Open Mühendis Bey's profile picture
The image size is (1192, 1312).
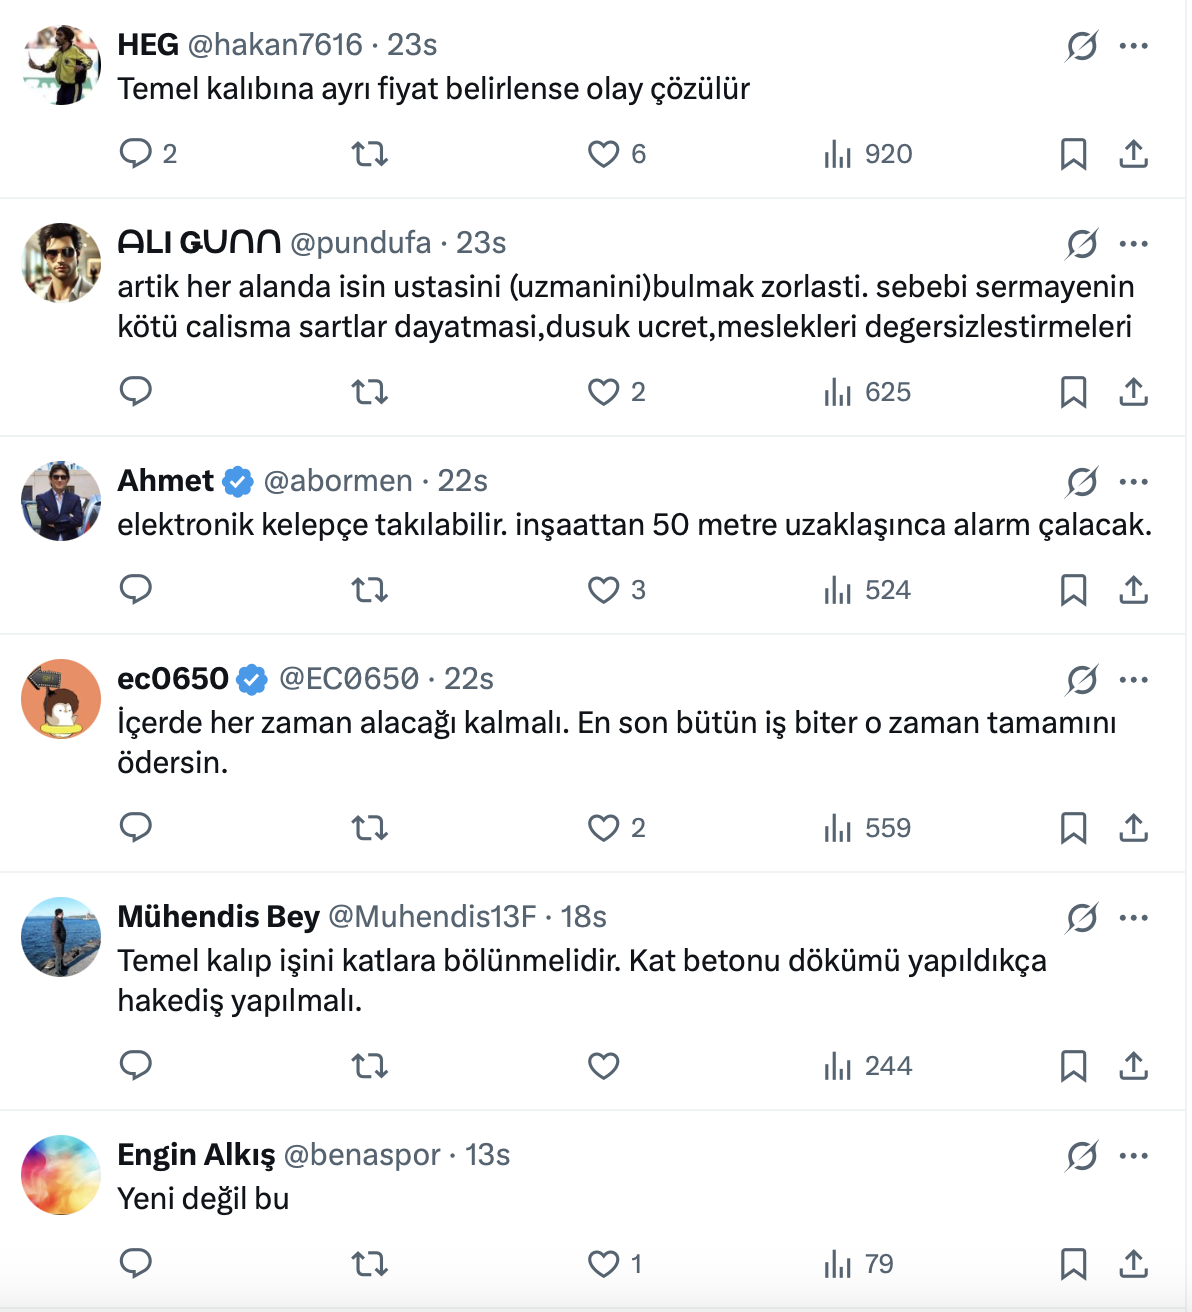61,937
